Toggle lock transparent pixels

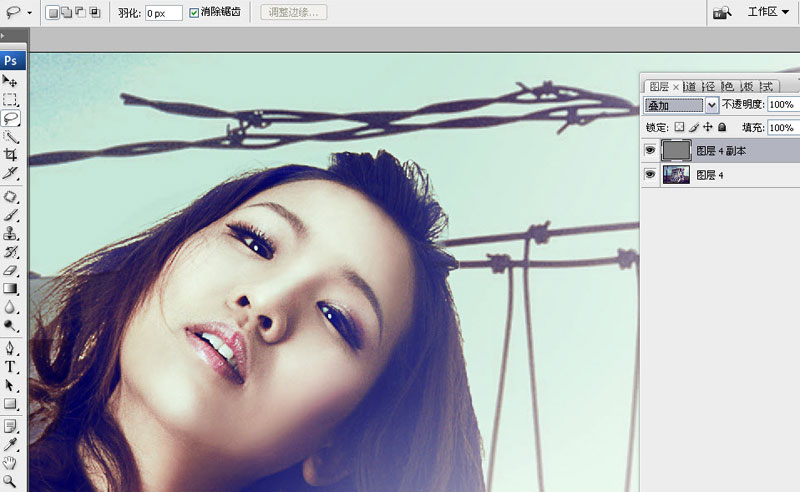(x=679, y=127)
